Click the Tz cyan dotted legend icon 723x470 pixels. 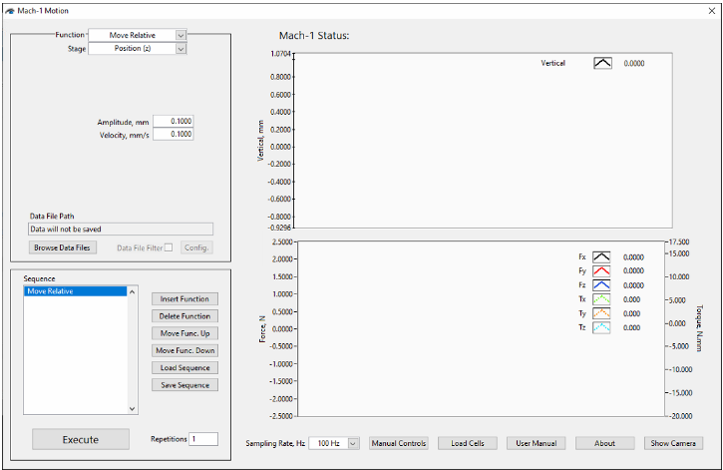click(601, 327)
